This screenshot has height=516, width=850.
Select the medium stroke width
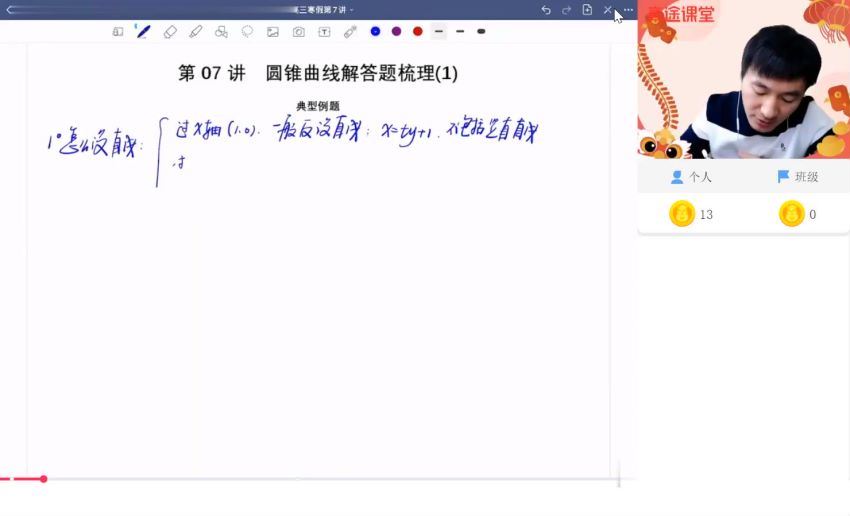(x=460, y=31)
